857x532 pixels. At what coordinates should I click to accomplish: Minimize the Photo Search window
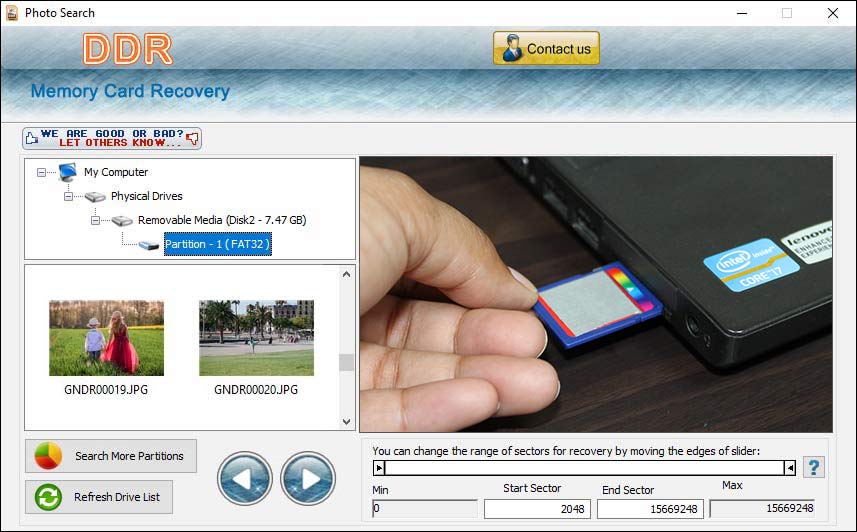click(x=742, y=13)
